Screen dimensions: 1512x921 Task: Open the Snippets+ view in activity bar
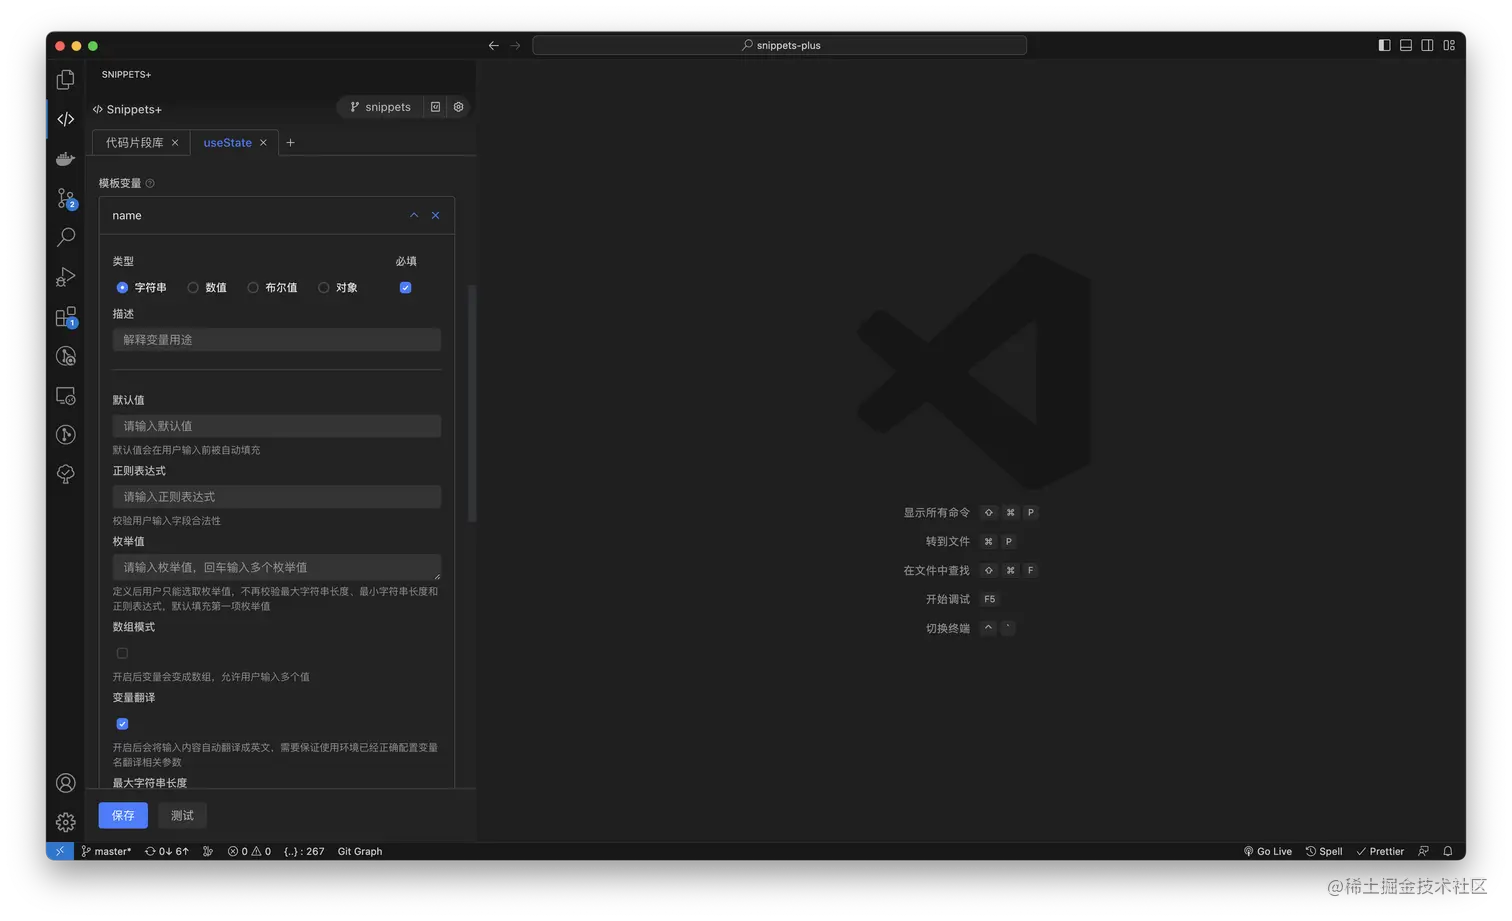pyautogui.click(x=65, y=119)
